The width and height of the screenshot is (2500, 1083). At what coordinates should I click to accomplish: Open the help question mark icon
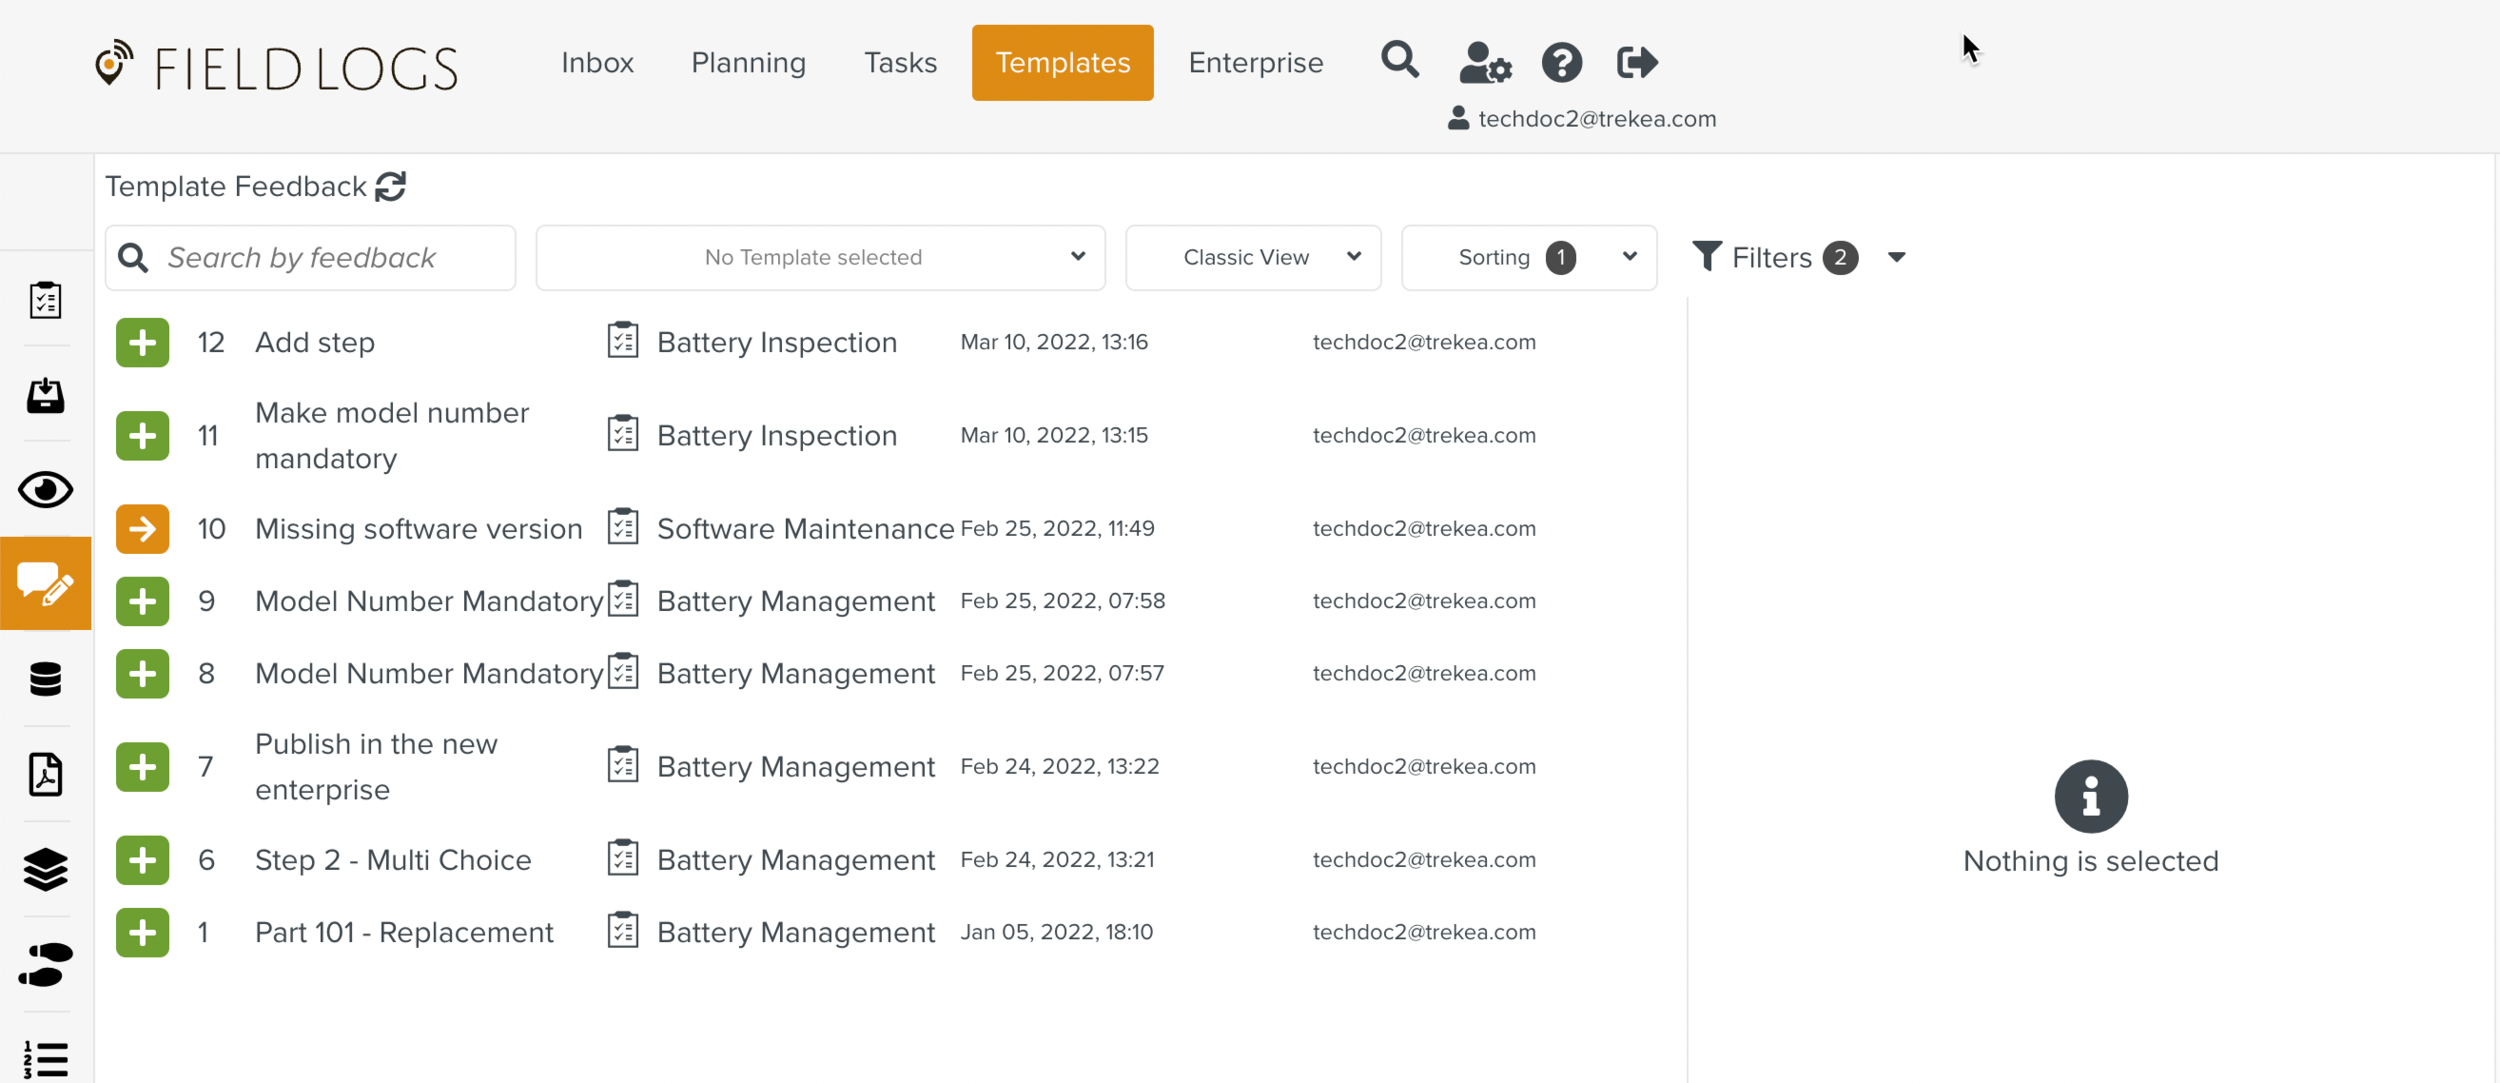(x=1561, y=63)
